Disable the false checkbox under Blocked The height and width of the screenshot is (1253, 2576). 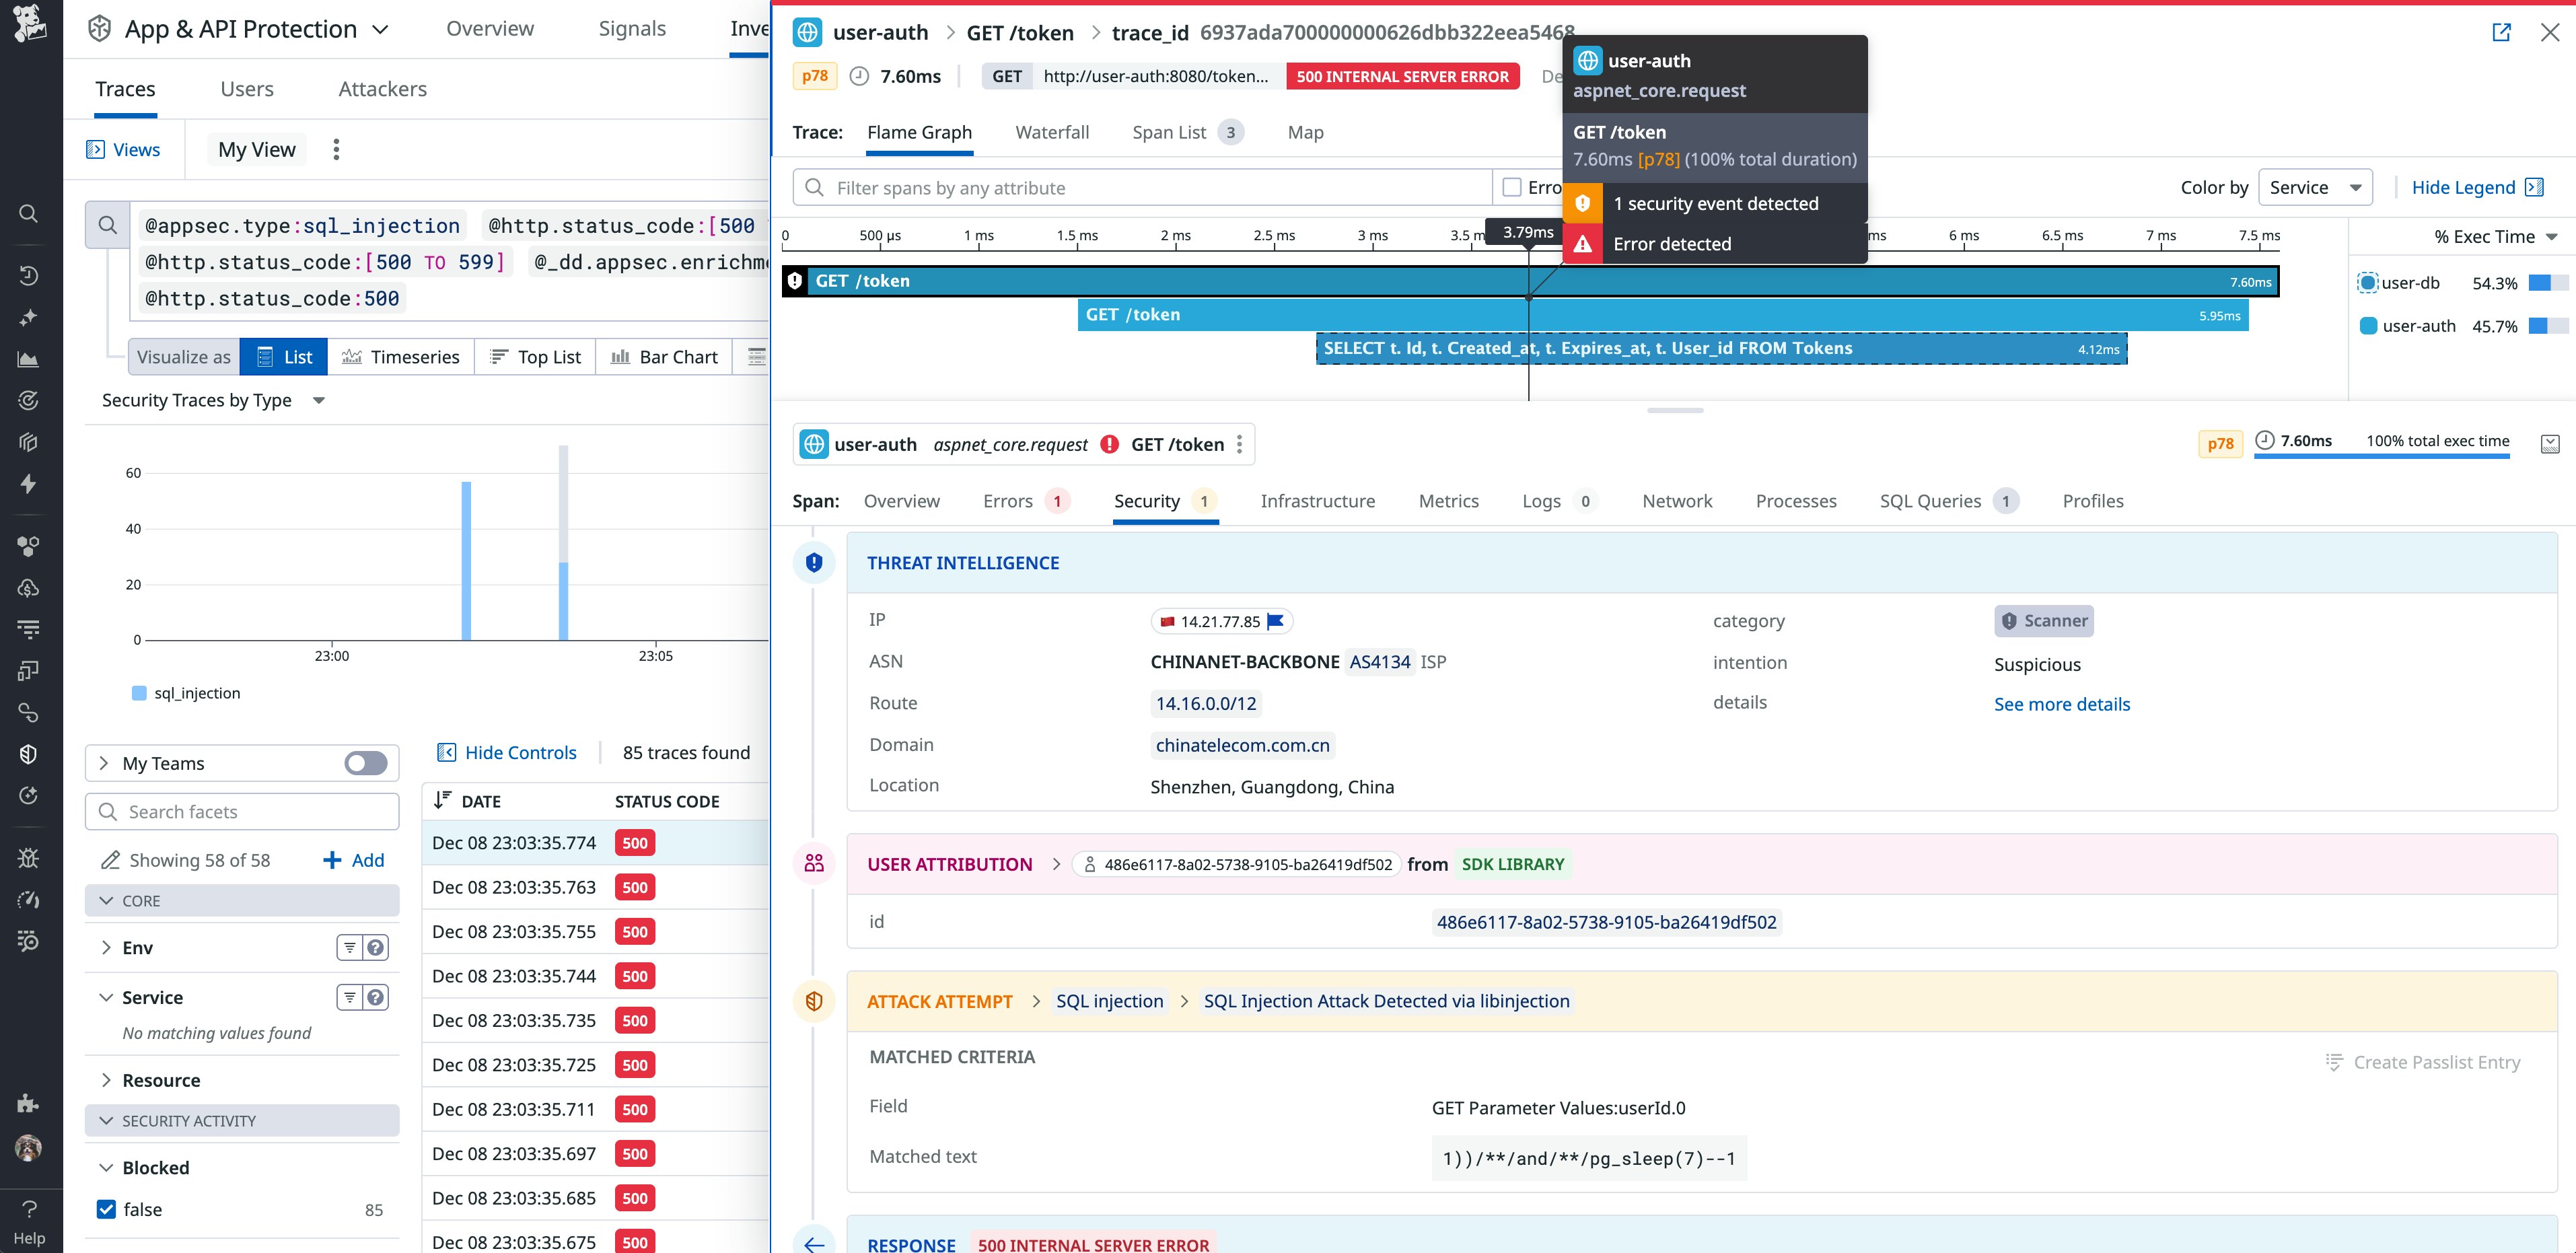[x=106, y=1209]
